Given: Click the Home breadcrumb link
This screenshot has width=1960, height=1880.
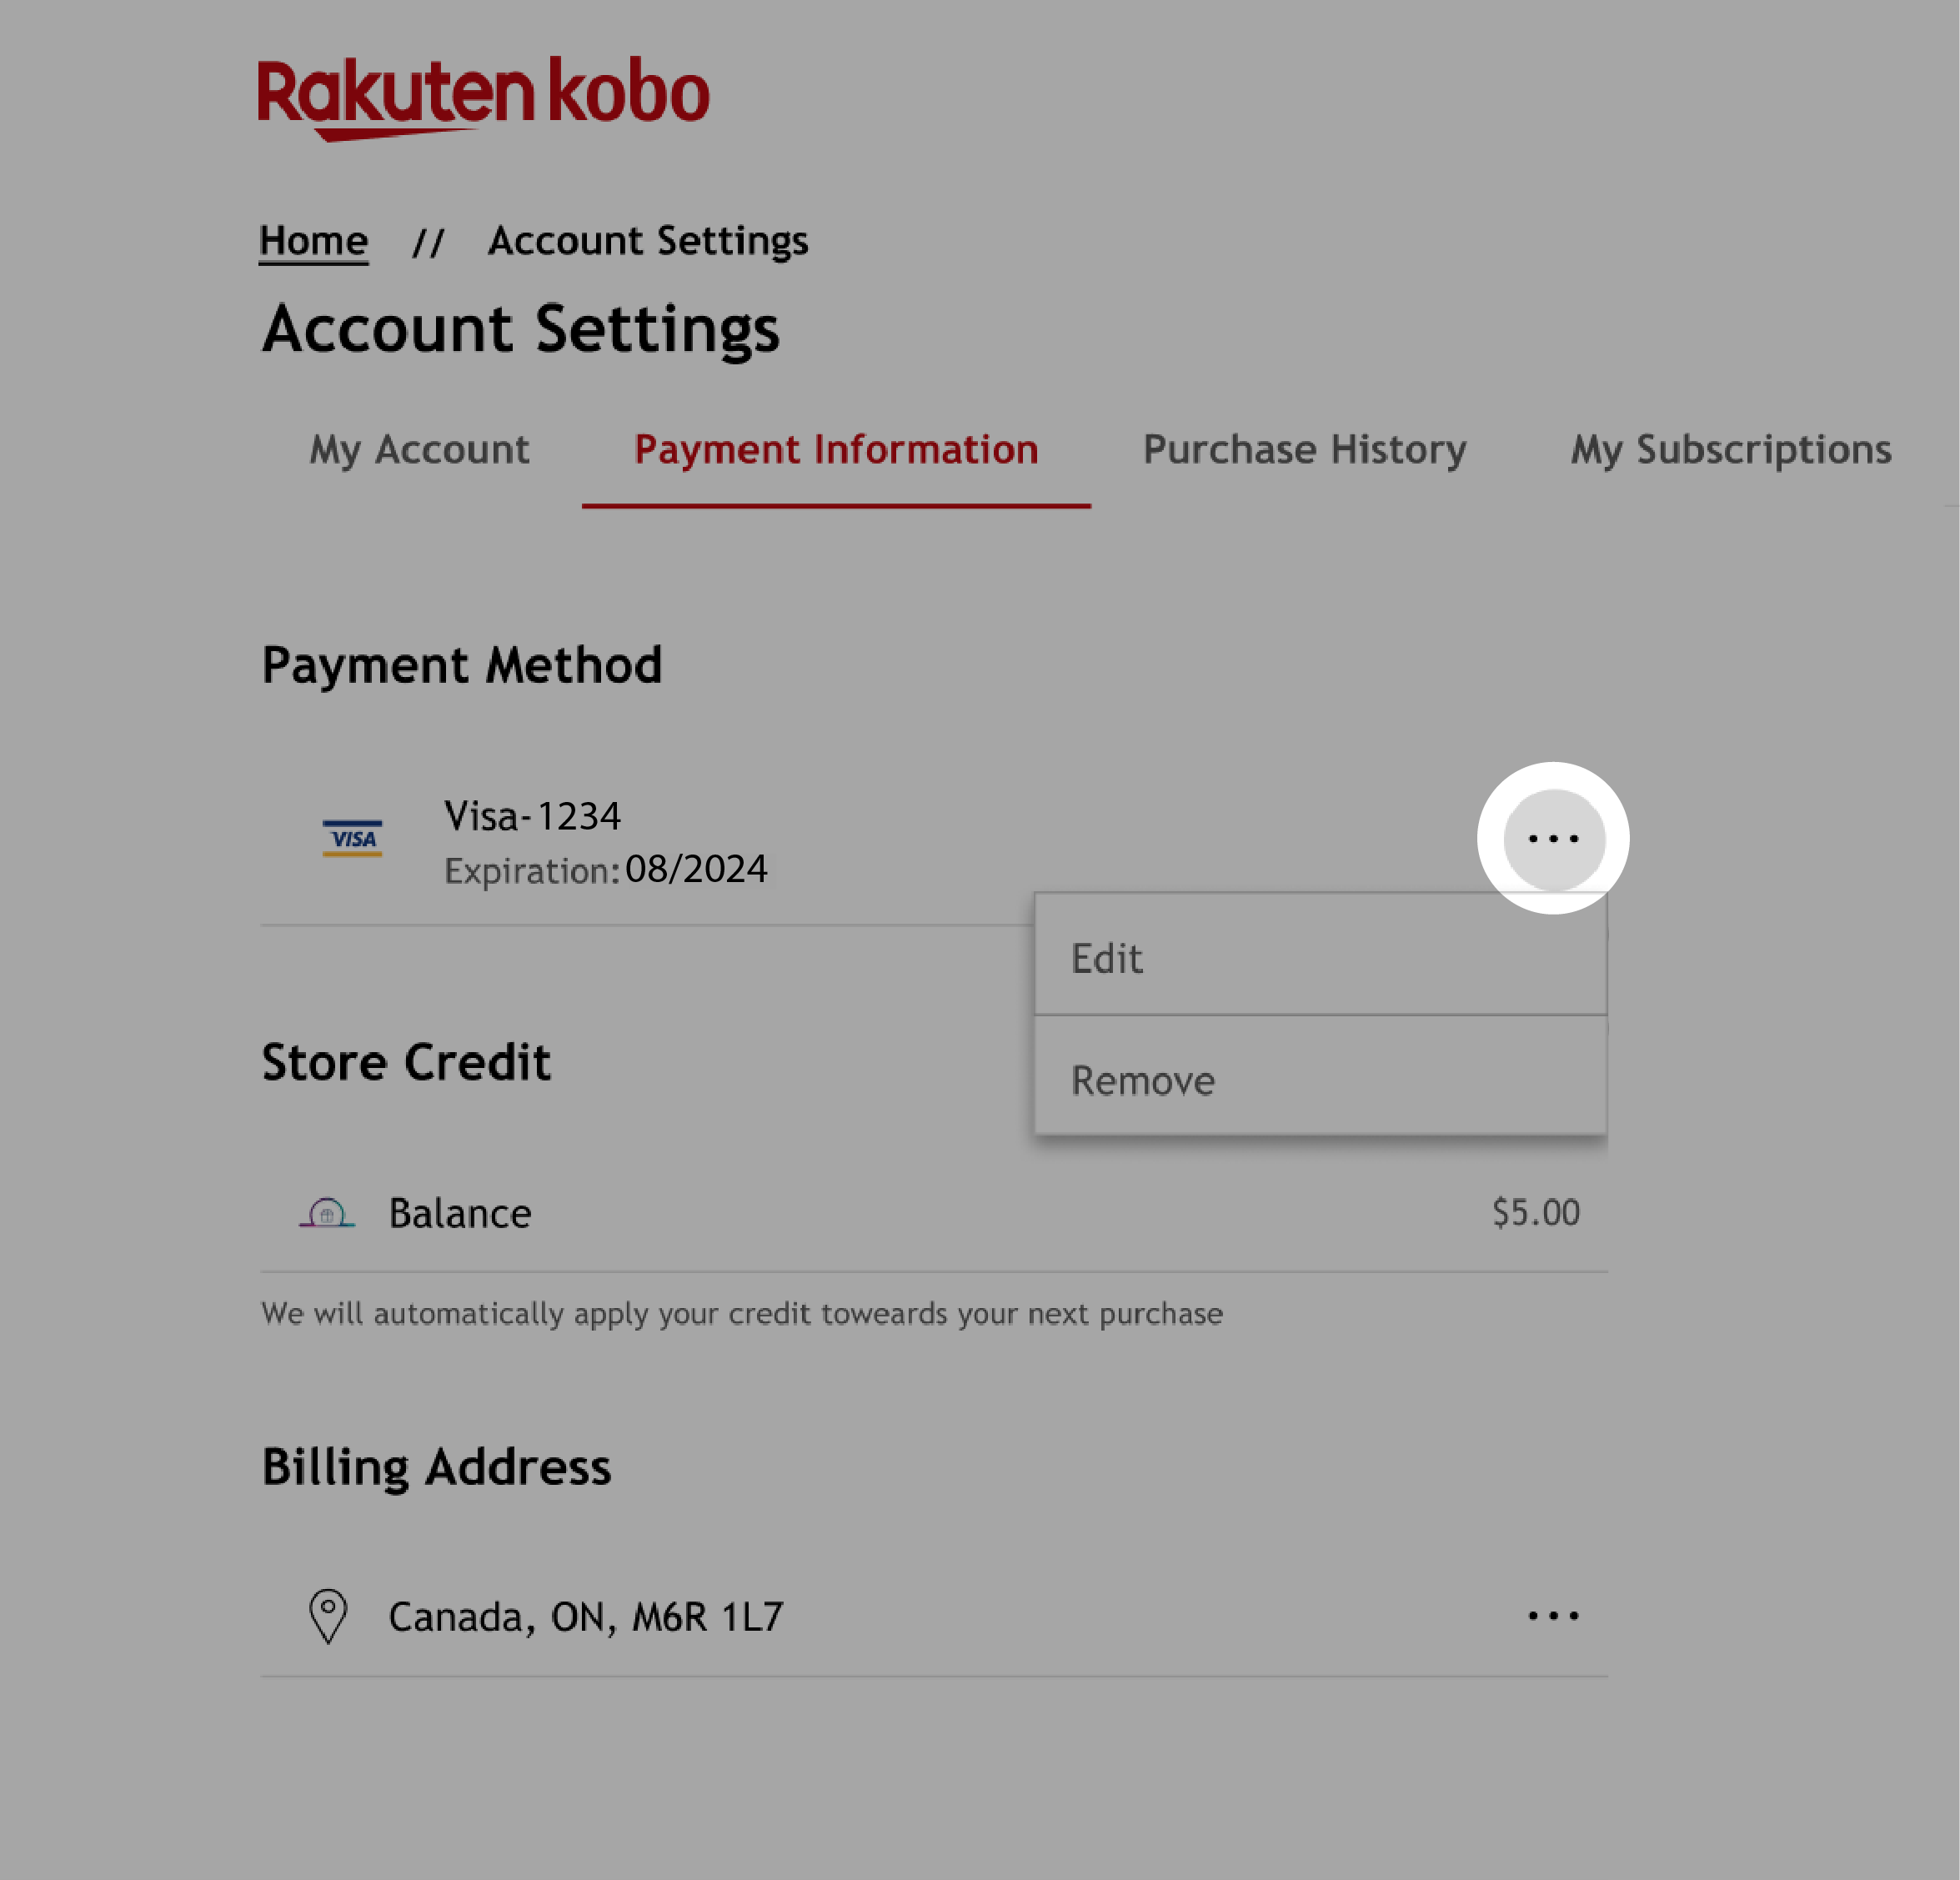Looking at the screenshot, I should (313, 240).
